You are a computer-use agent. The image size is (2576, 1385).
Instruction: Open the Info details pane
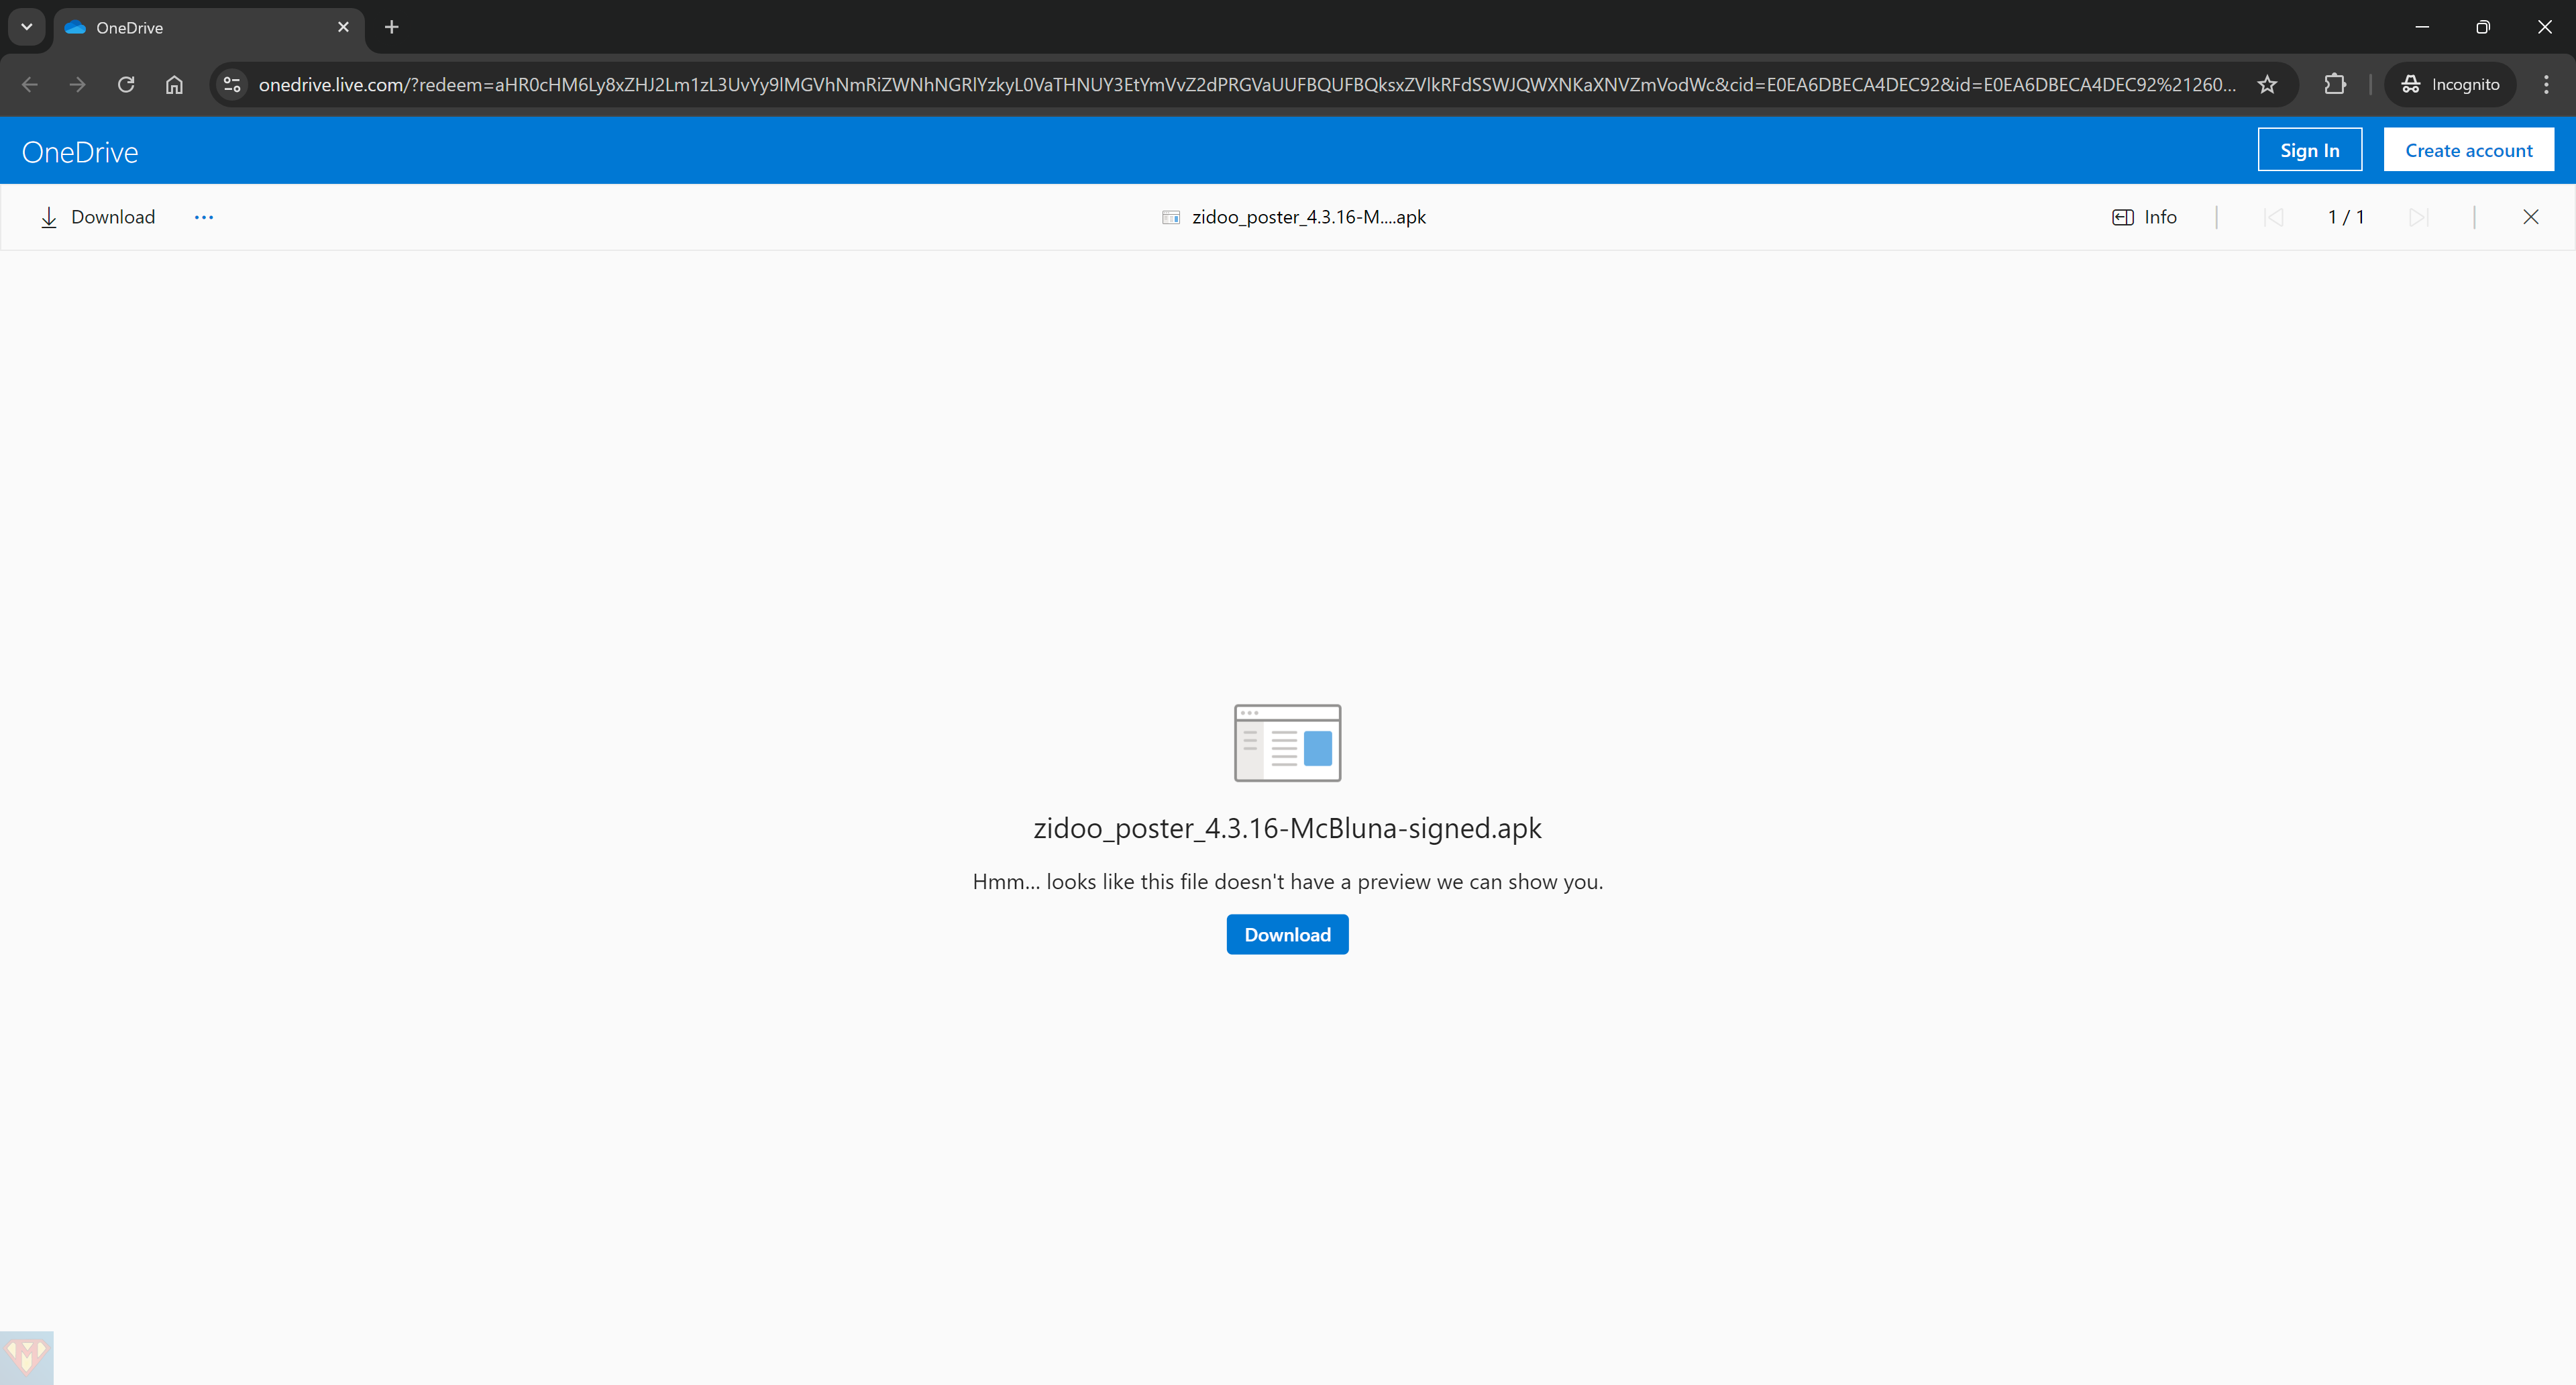tap(2144, 217)
